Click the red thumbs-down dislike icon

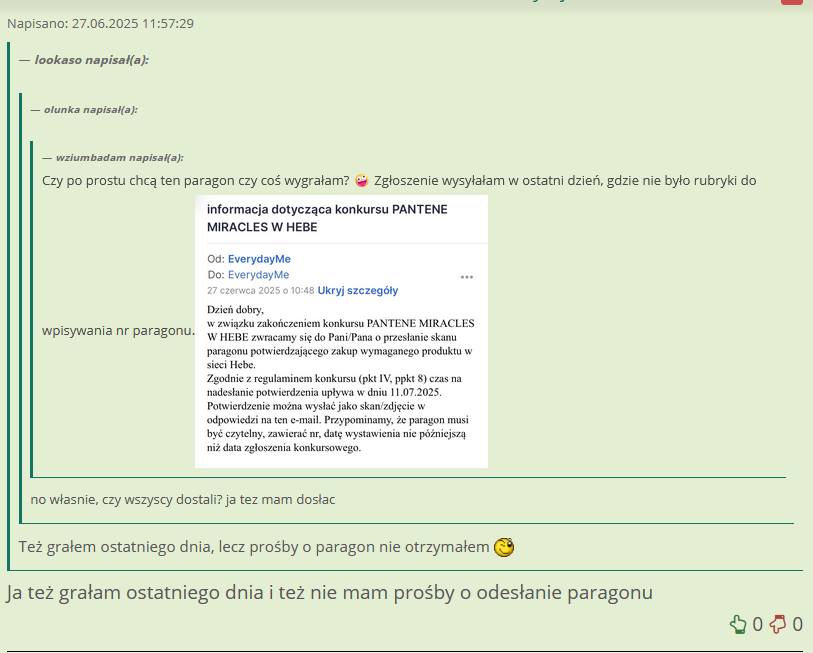(778, 625)
